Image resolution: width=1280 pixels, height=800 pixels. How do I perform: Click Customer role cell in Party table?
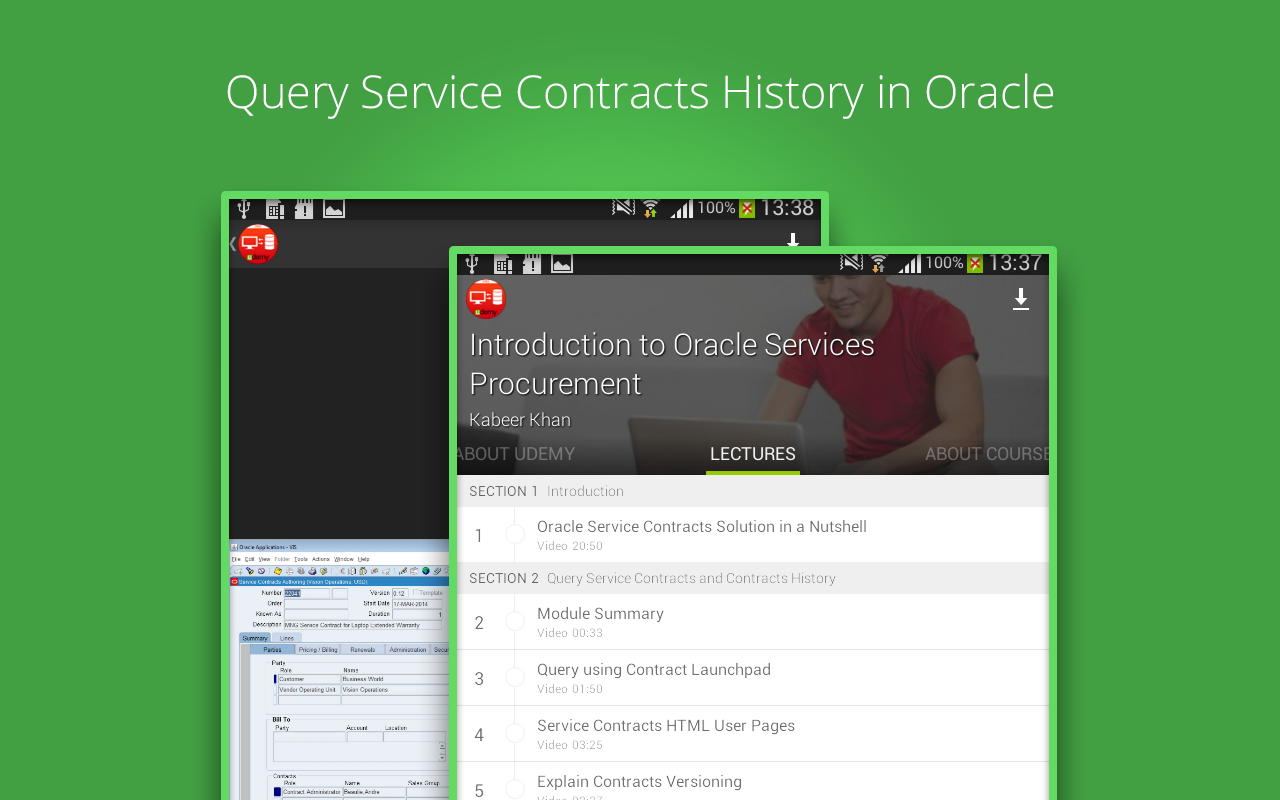point(309,679)
